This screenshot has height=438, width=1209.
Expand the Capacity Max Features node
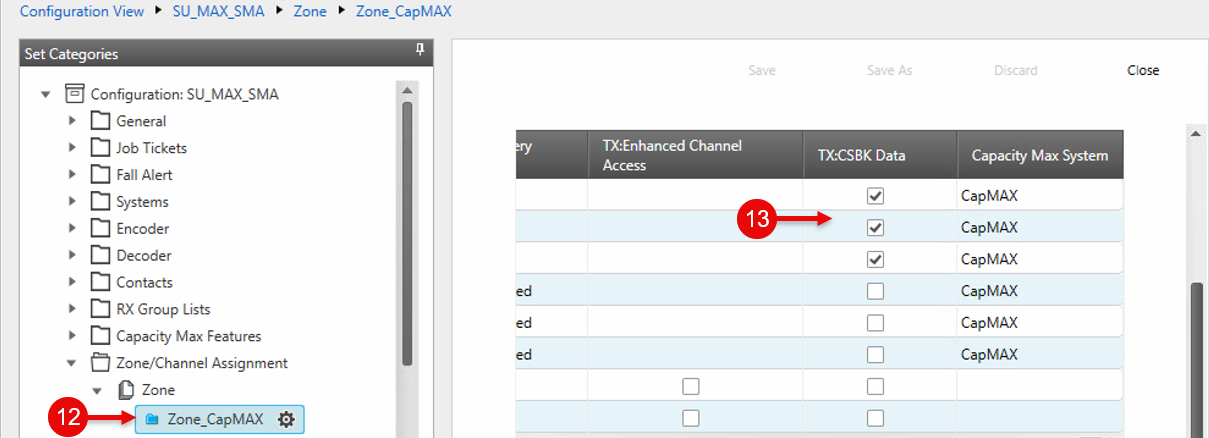pyautogui.click(x=72, y=337)
